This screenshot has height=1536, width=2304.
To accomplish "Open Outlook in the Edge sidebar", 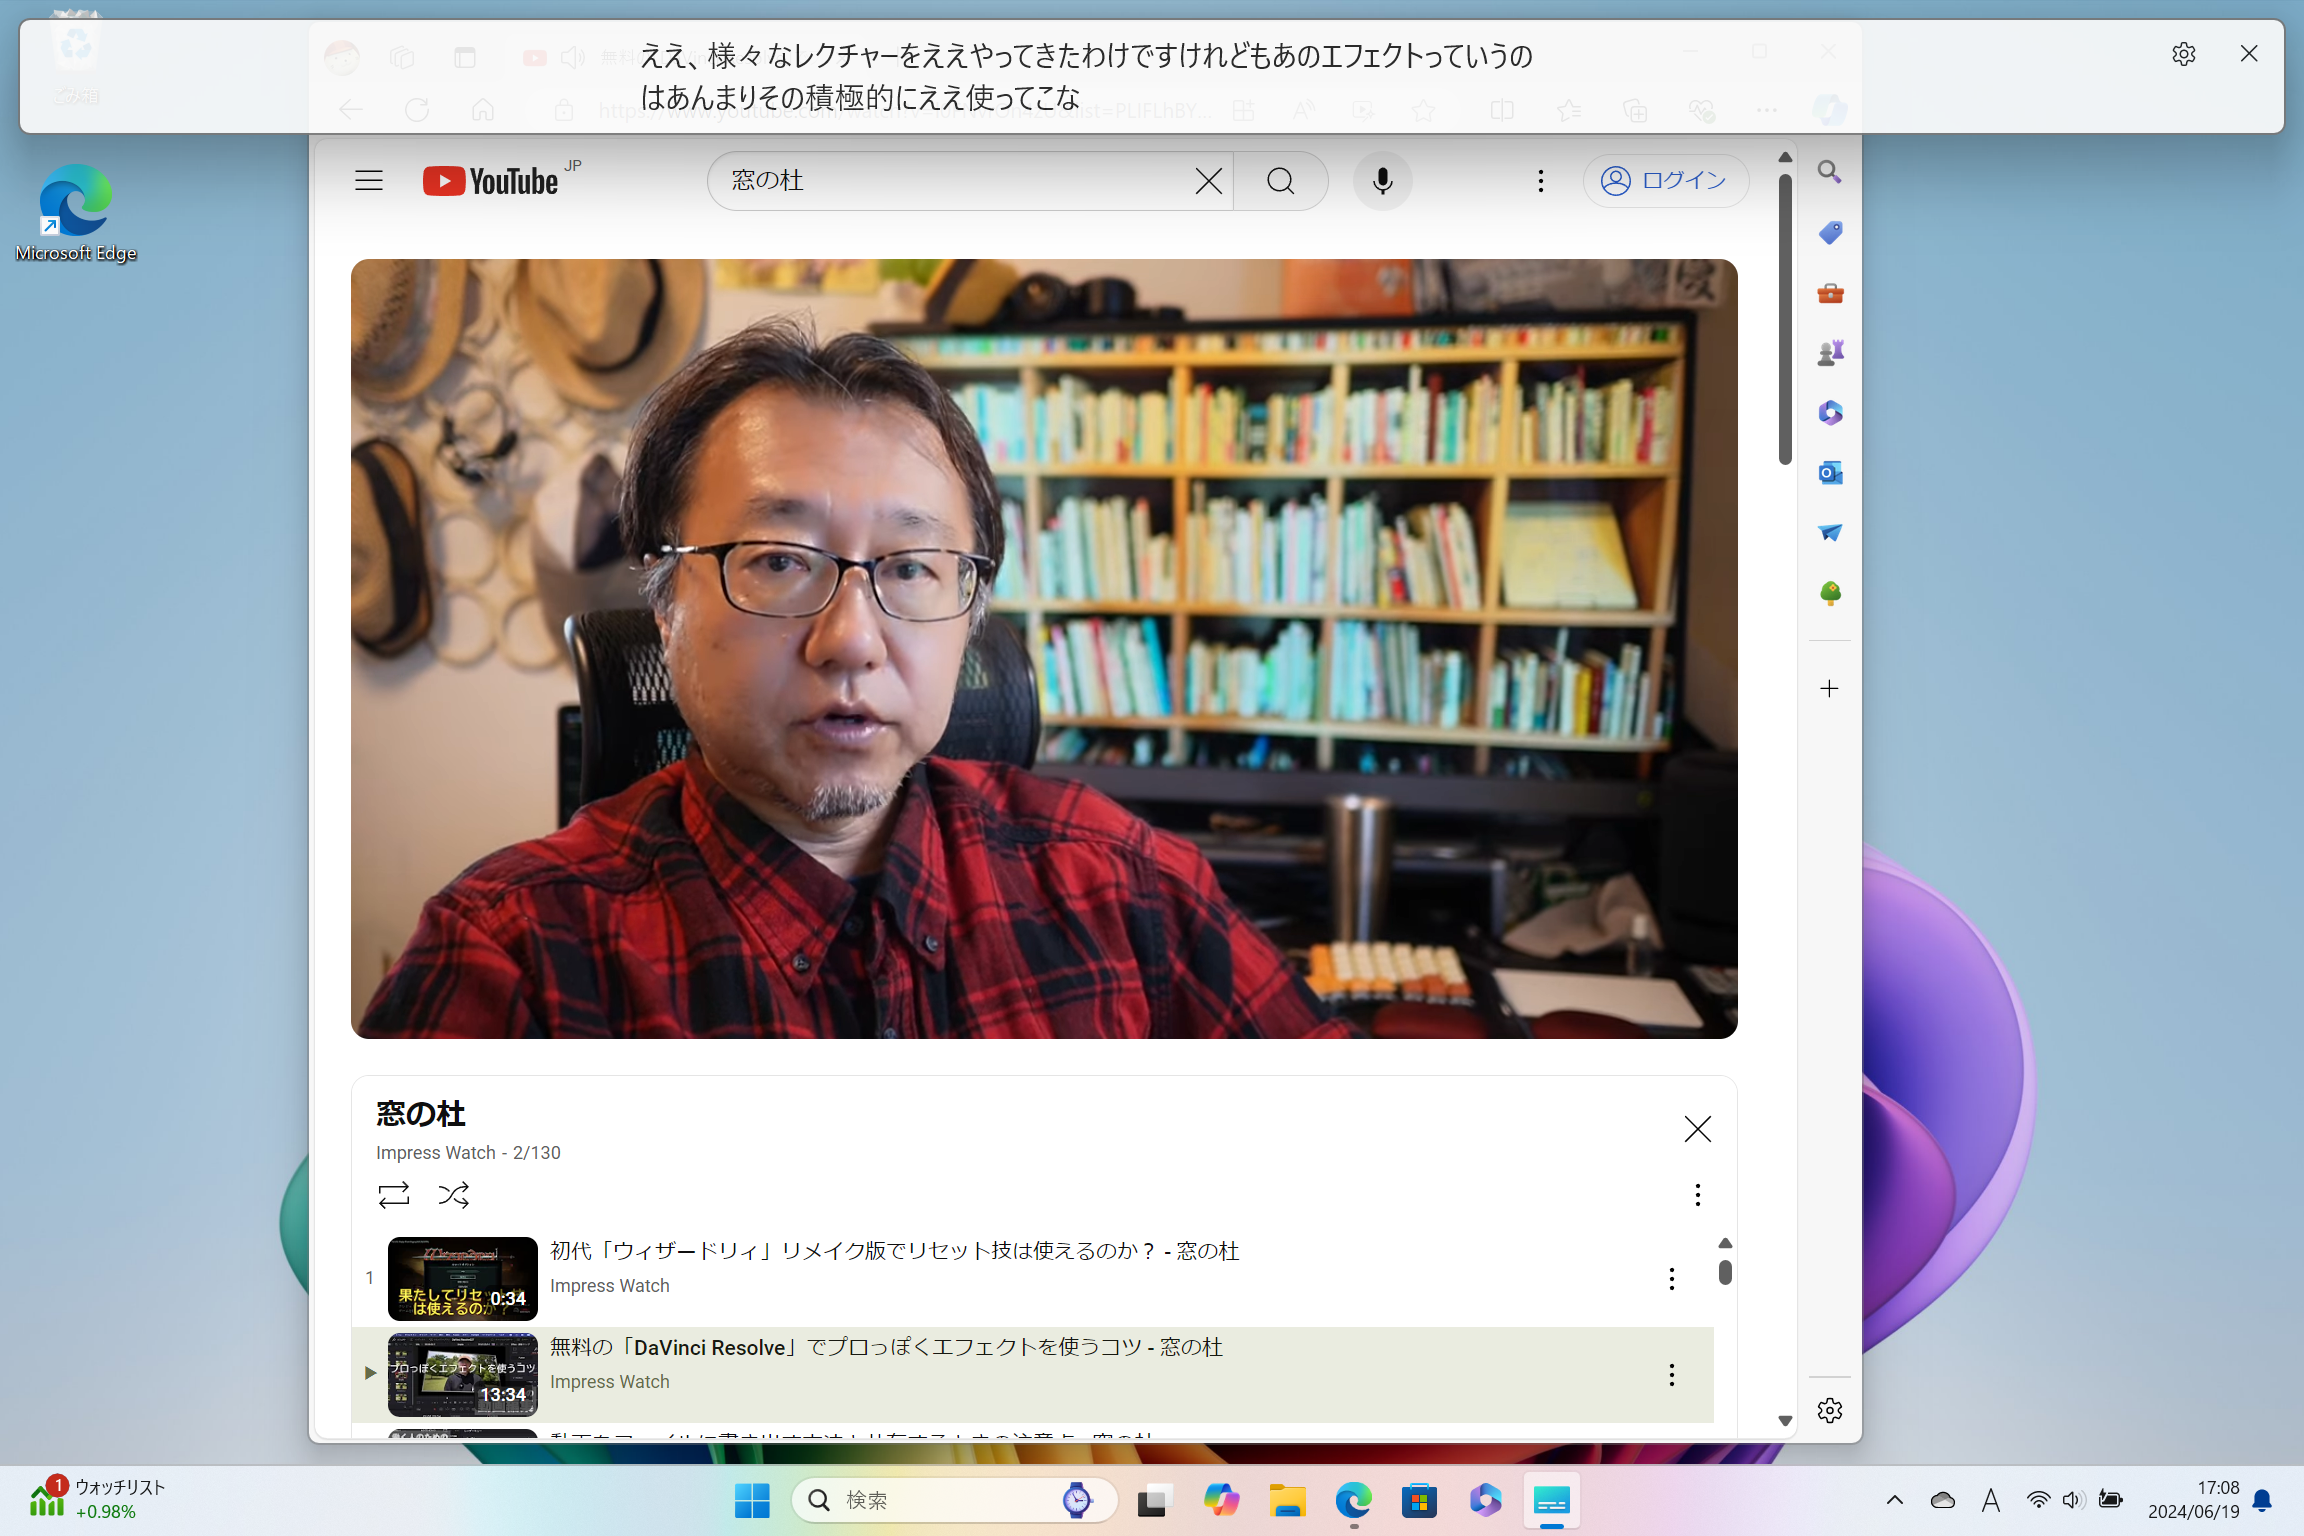I will click(x=1830, y=472).
